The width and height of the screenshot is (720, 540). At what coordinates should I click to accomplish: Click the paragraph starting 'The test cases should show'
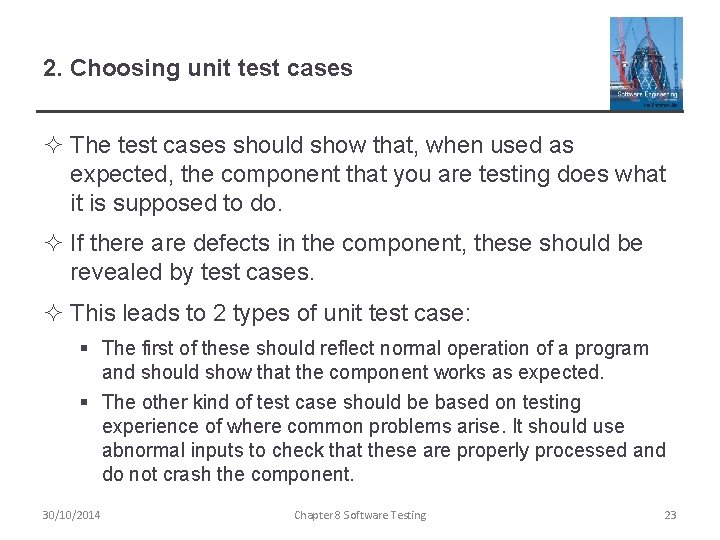coord(367,174)
